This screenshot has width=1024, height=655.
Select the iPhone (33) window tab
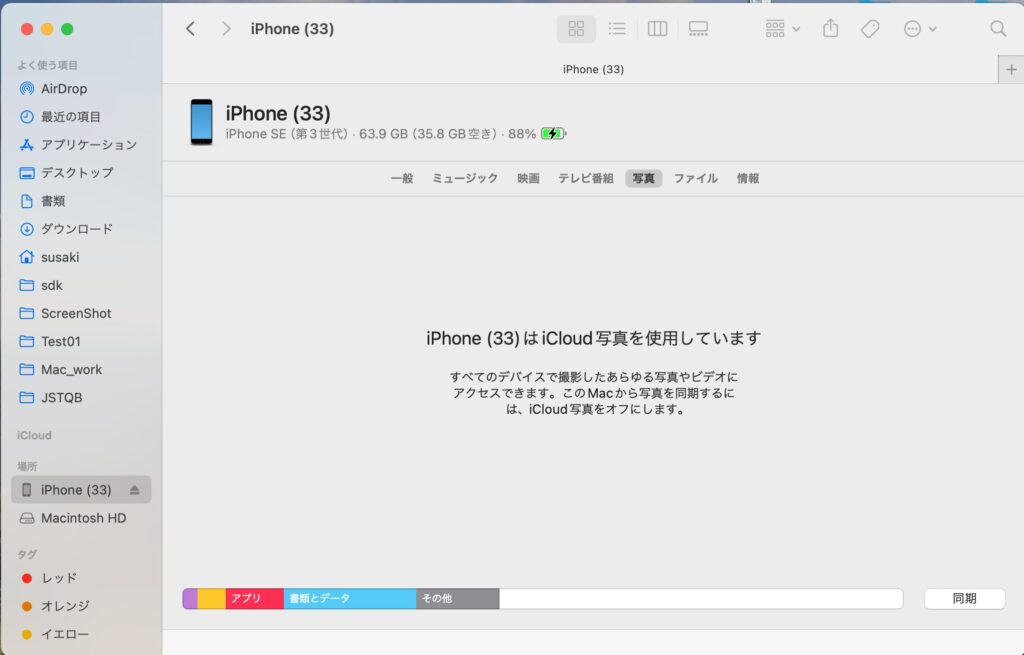pos(593,69)
